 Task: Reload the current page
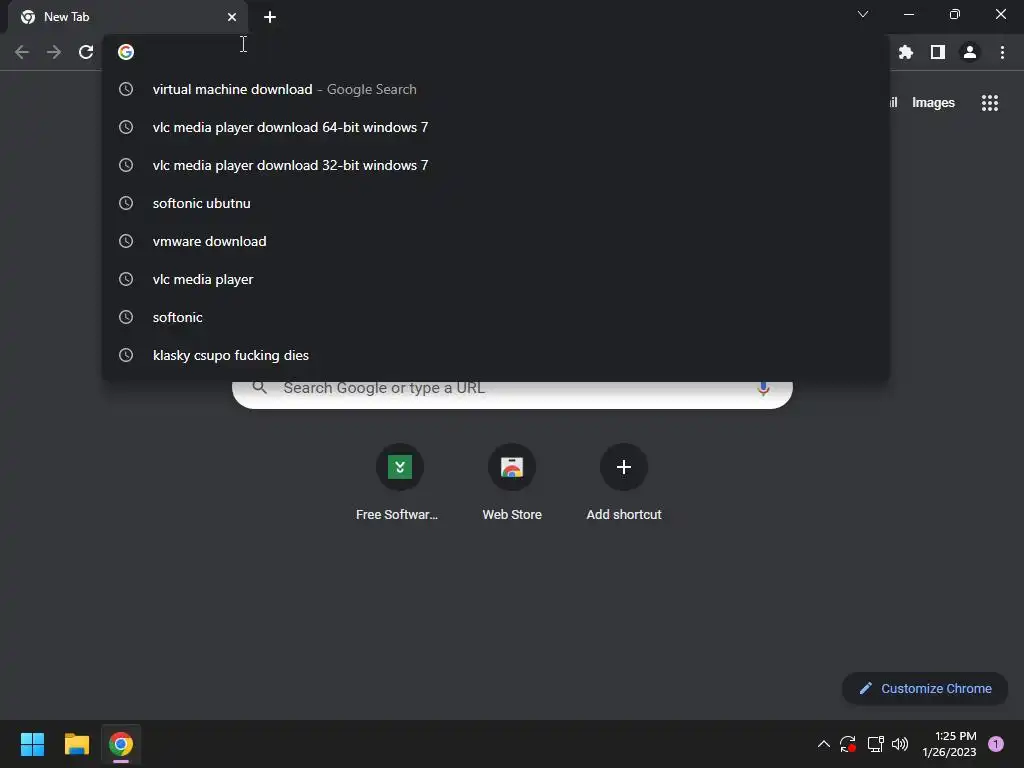pos(86,52)
